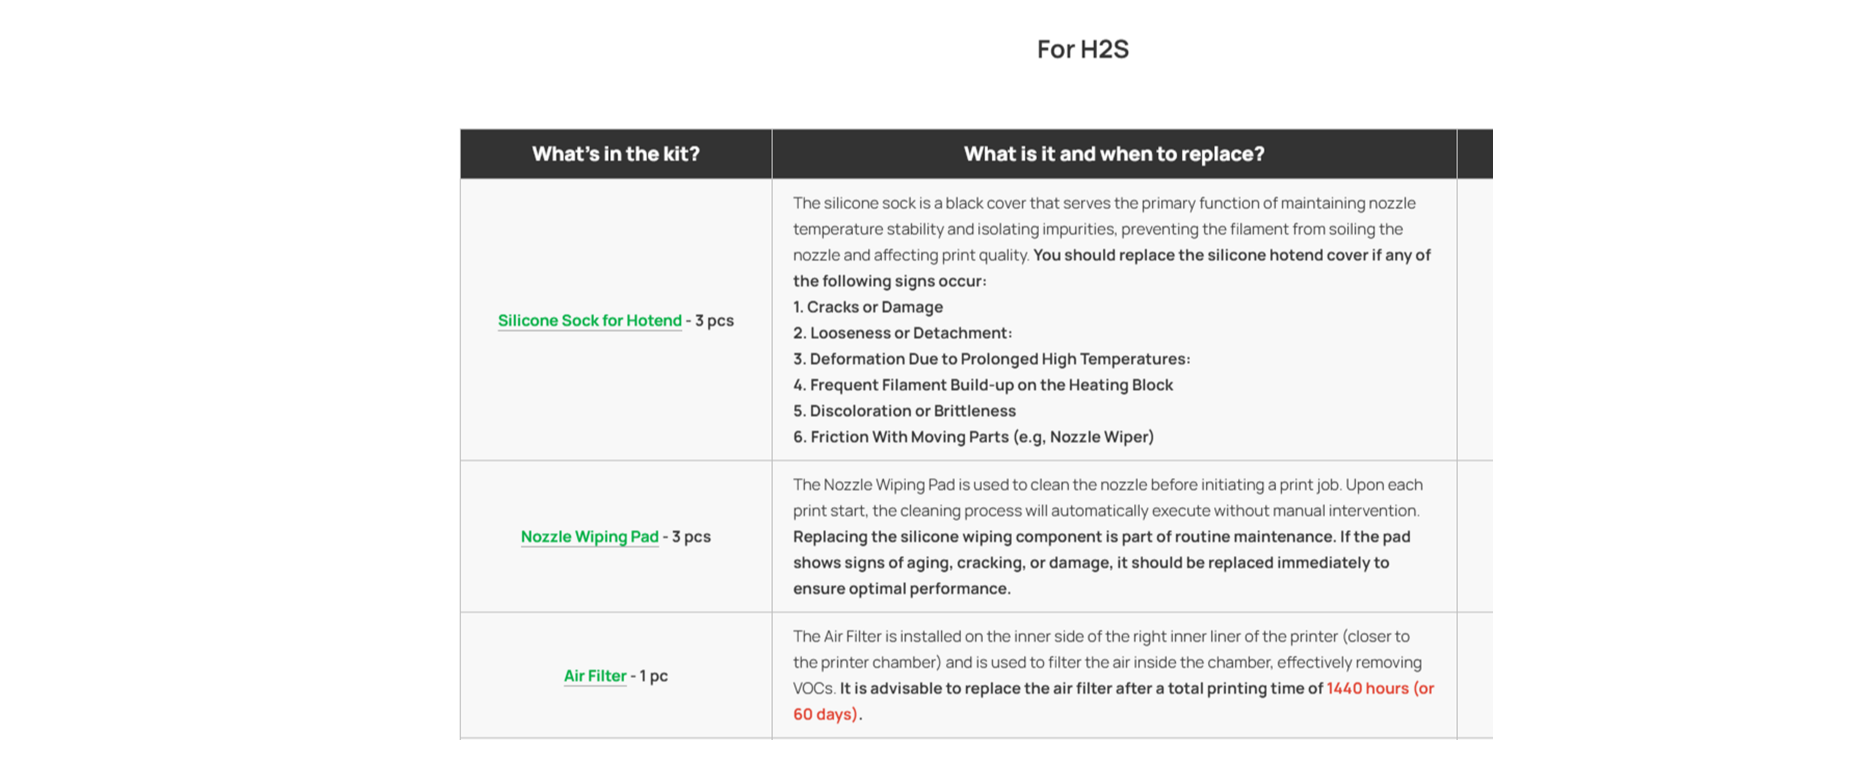Click Frequent Filament Build-up on the Heating Block
Image resolution: width=1852 pixels, height=771 pixels.
coord(983,385)
